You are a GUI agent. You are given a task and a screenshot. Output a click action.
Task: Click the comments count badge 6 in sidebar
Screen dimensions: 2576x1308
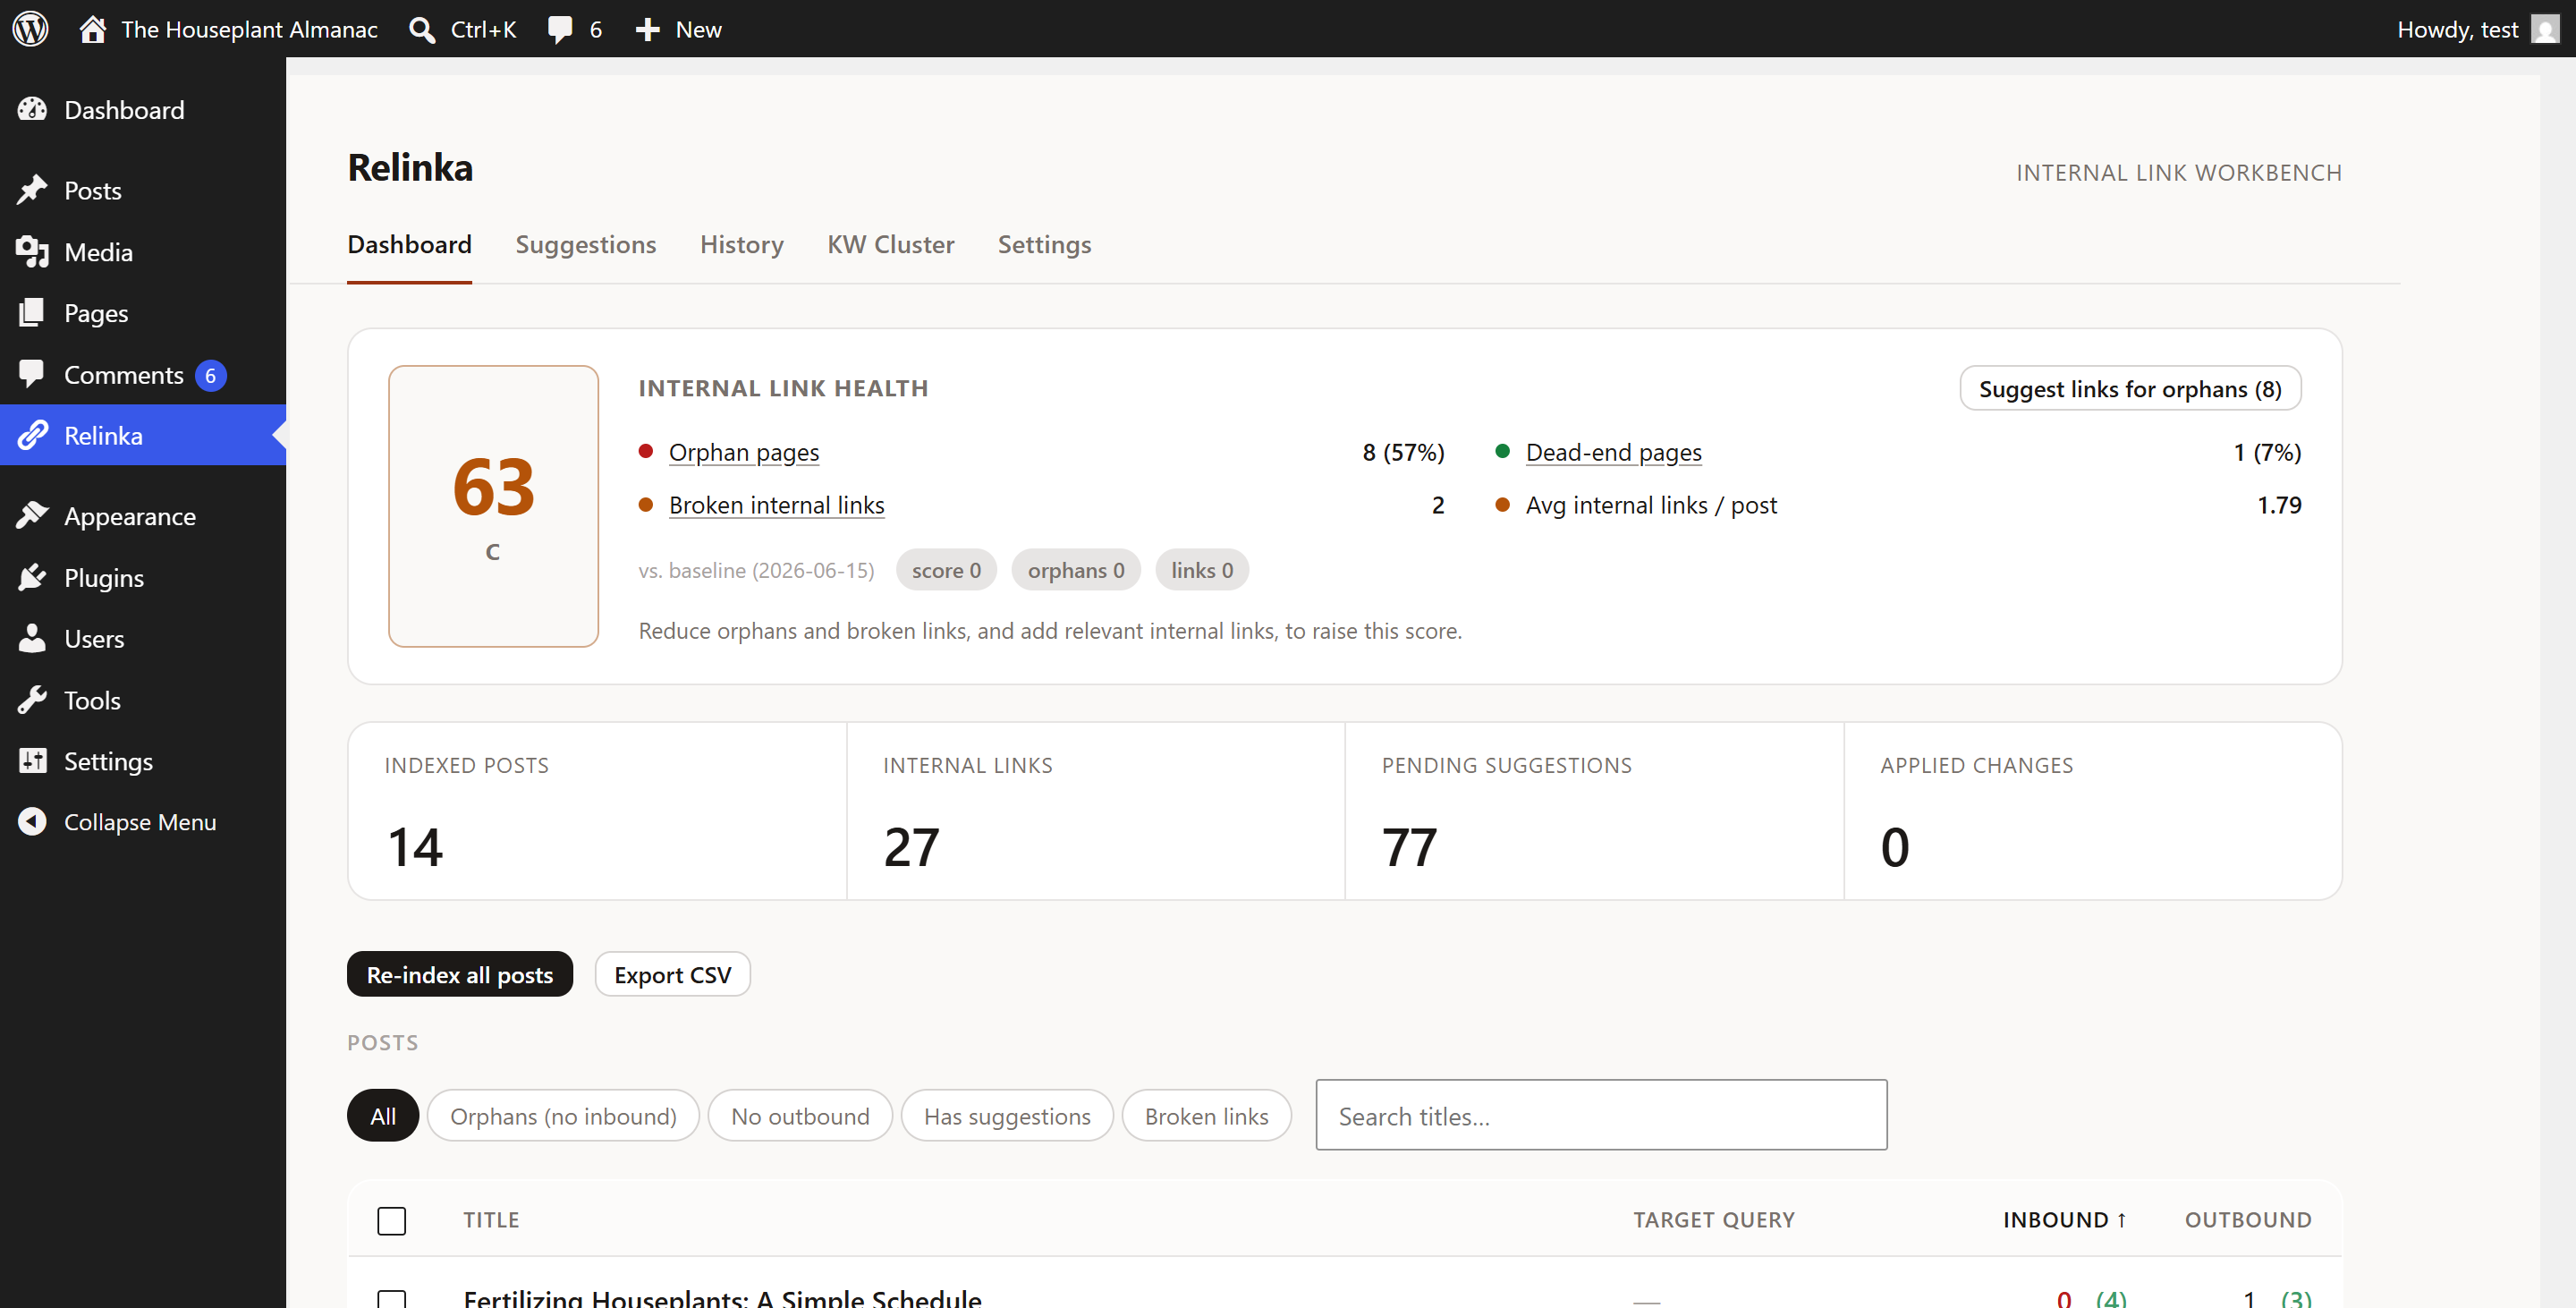[210, 376]
